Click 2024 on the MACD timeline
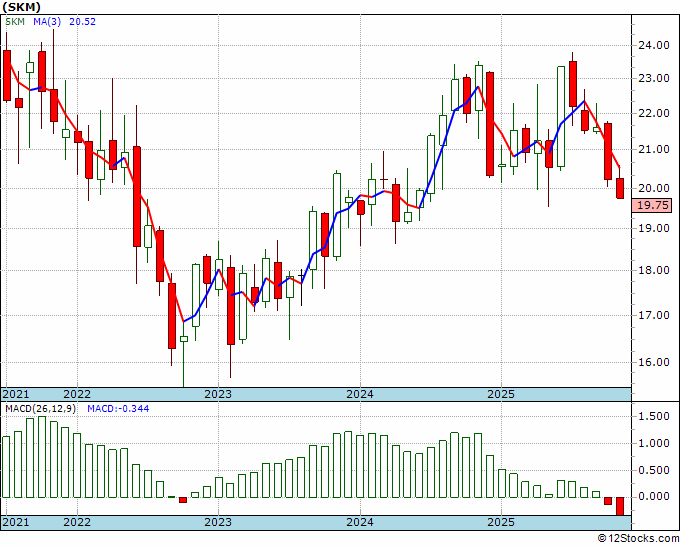This screenshot has height=546, width=680. 360,522
